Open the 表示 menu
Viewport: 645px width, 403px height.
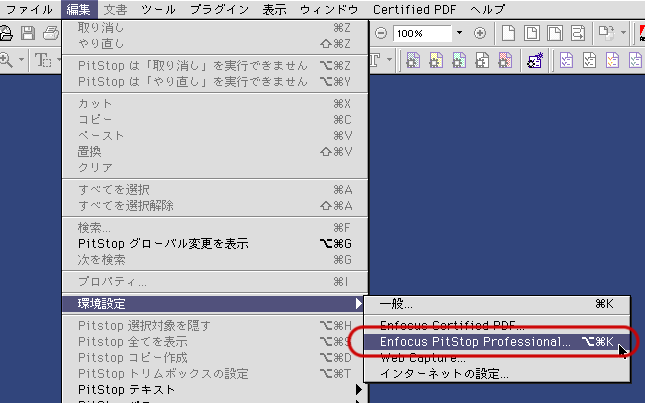coord(274,9)
